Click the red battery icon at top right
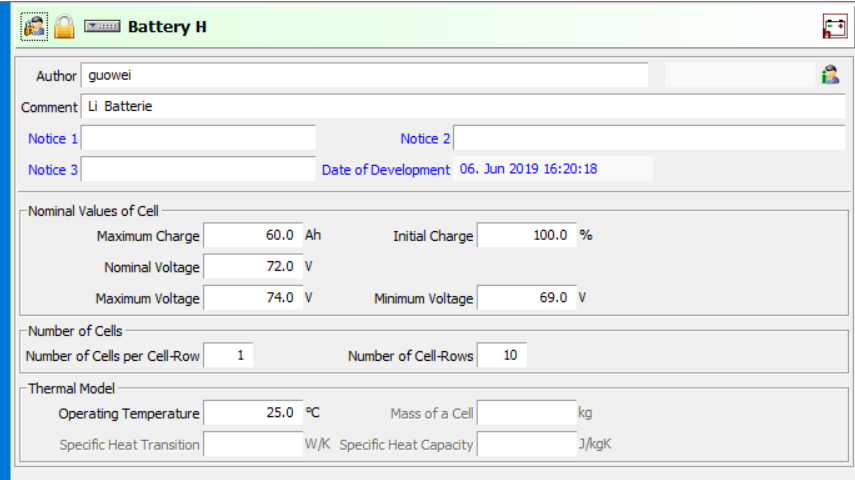The image size is (855, 480). point(833,26)
